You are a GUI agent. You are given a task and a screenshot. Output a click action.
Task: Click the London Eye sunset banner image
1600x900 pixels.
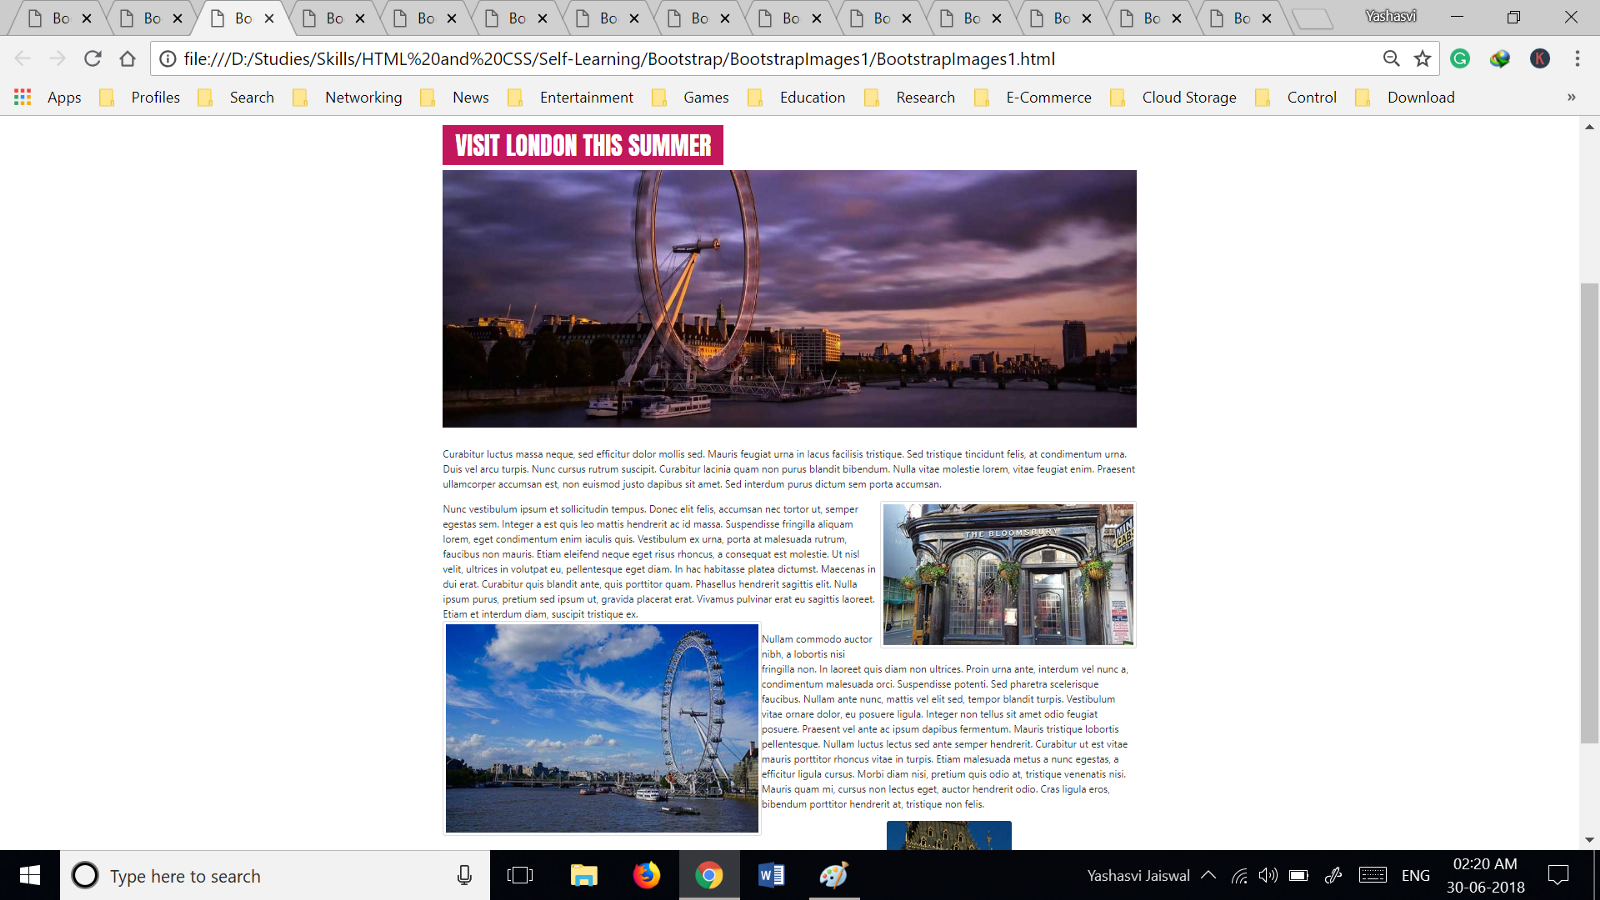tap(790, 299)
